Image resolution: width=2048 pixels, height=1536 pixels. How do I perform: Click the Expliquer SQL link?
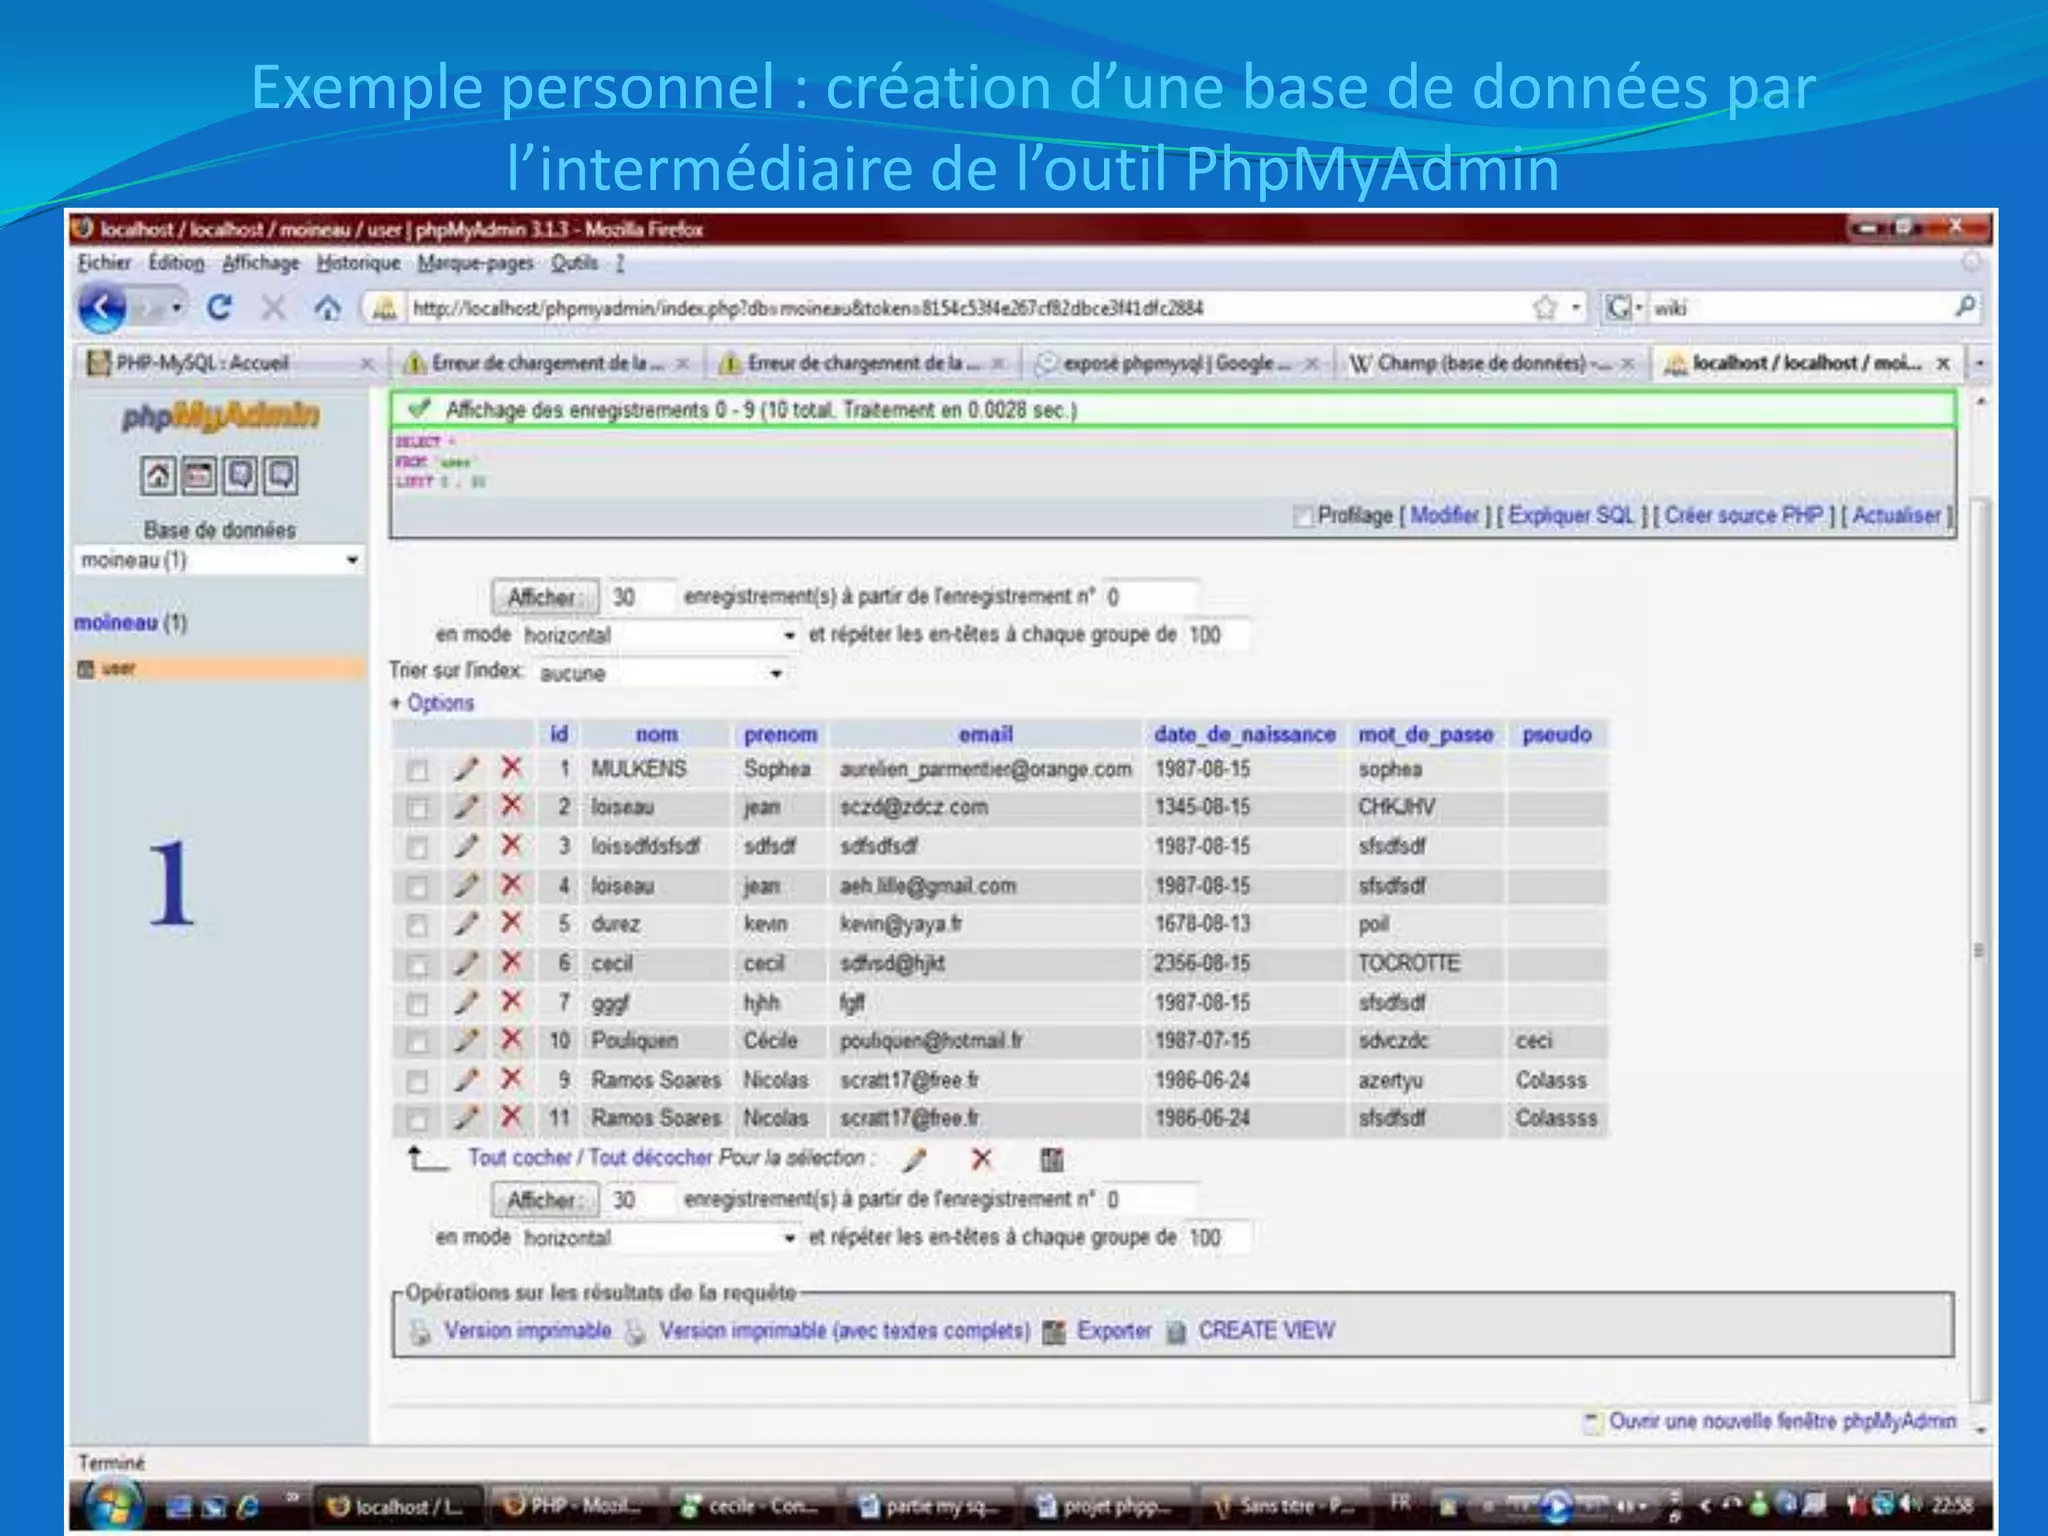[x=1570, y=515]
